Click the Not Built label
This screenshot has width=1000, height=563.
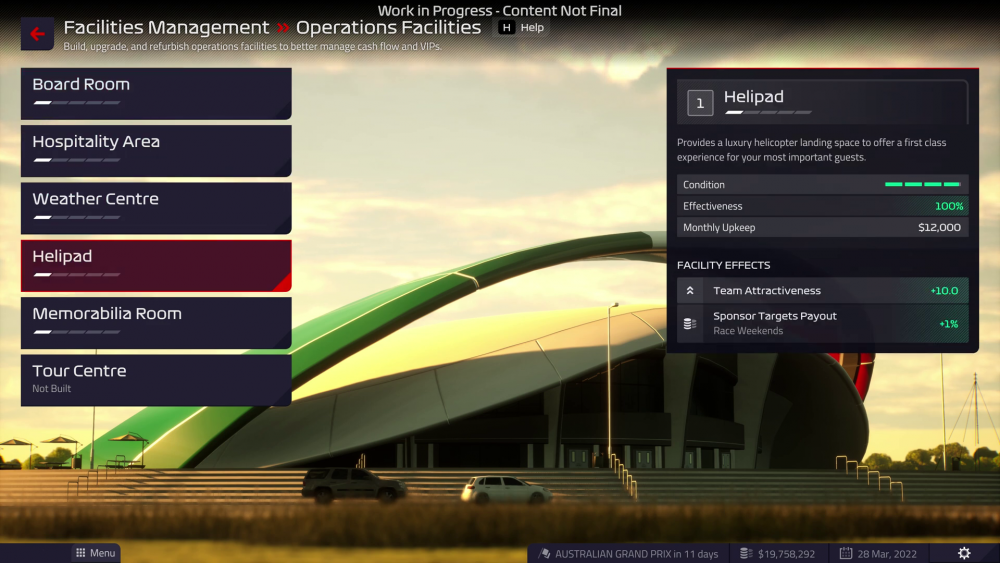point(52,388)
